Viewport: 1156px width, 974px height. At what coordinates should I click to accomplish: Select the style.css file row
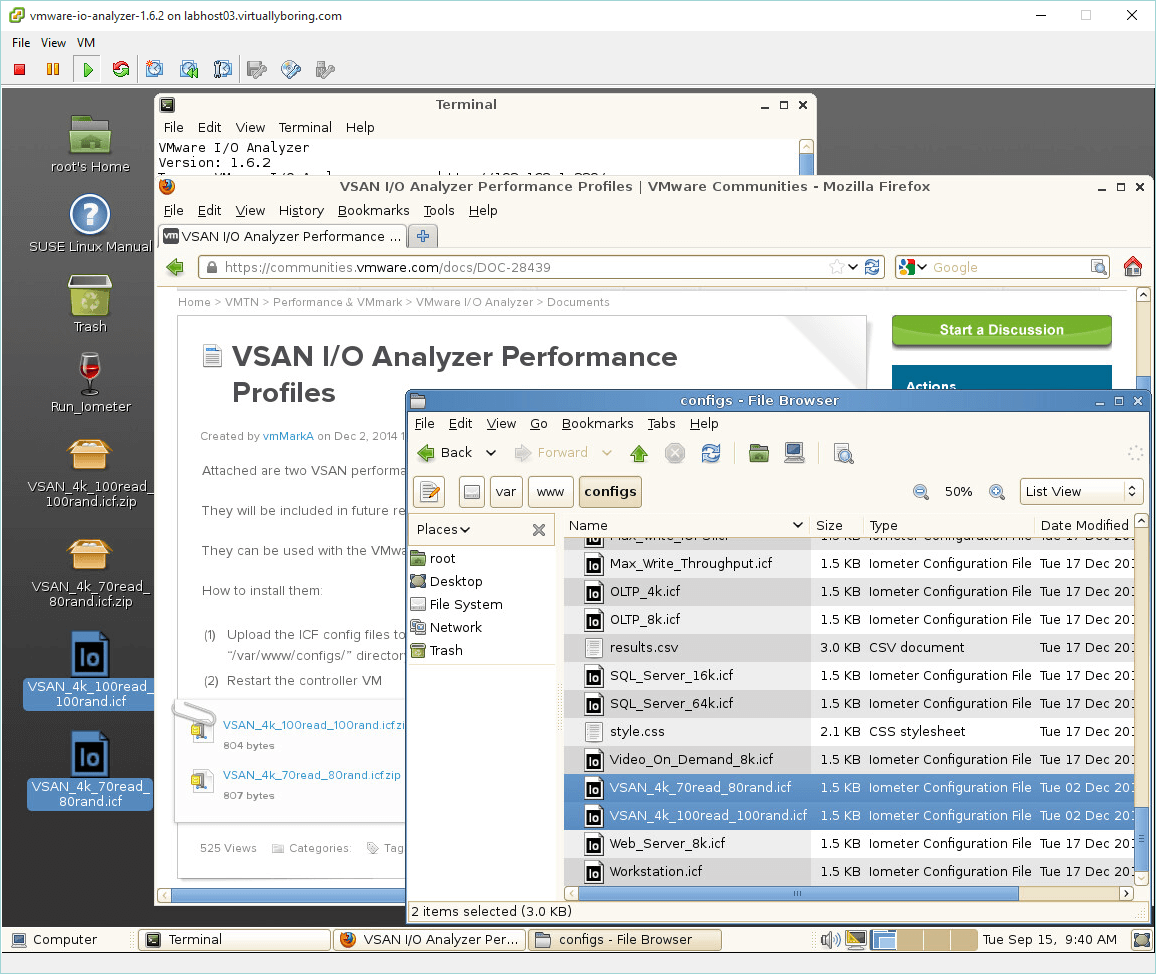[x=849, y=731]
